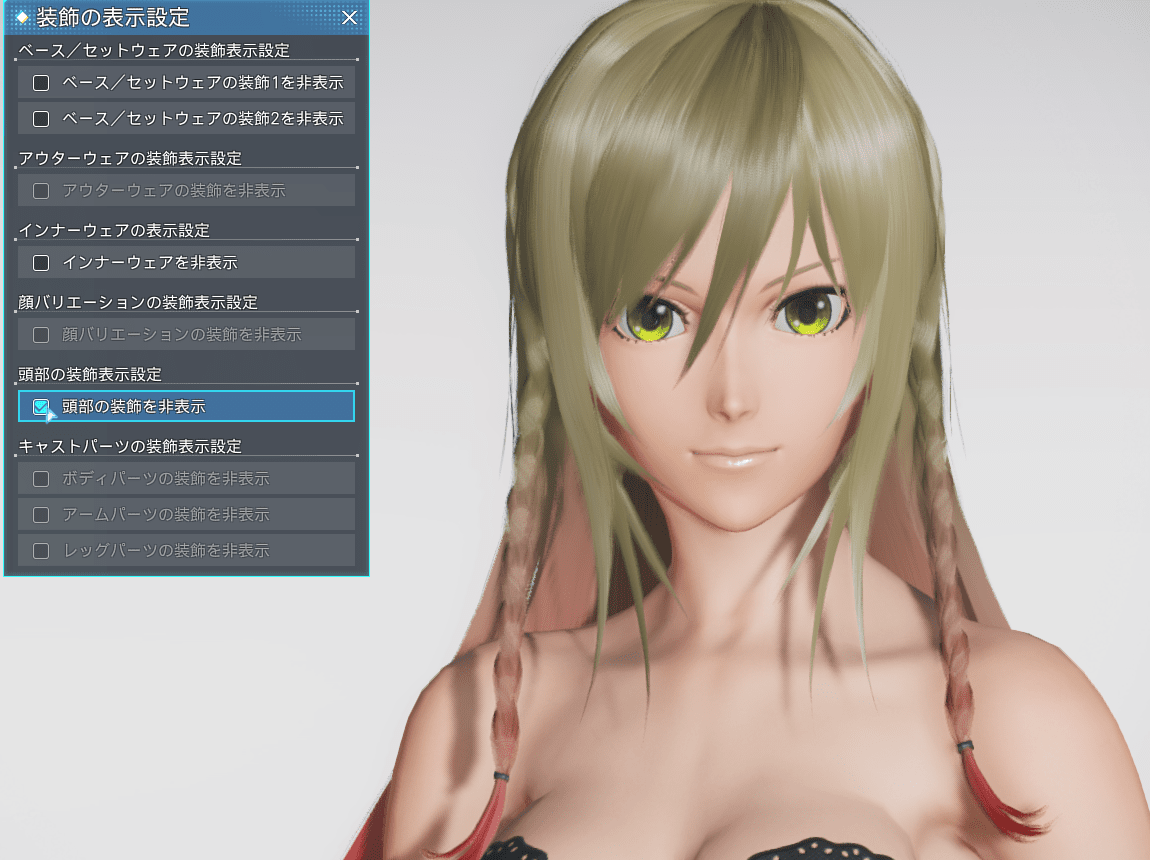Image resolution: width=1150 pixels, height=860 pixels.
Task: Close the 装飾の表示設定 dialog
Action: coord(349,17)
